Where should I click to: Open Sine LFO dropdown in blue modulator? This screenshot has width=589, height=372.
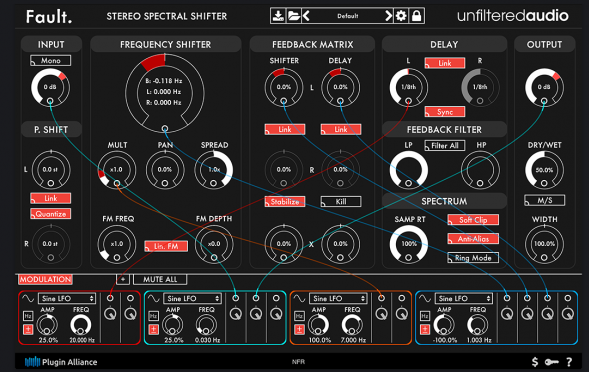pos(464,298)
